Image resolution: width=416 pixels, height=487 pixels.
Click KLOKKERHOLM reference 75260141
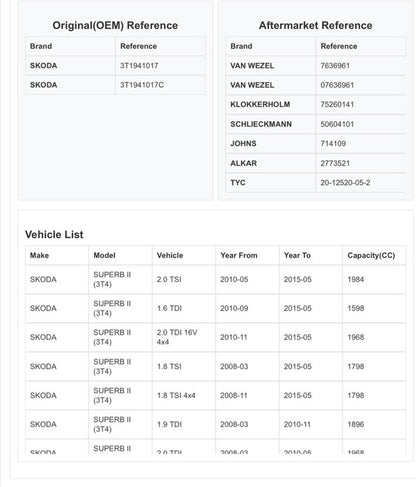pos(337,104)
